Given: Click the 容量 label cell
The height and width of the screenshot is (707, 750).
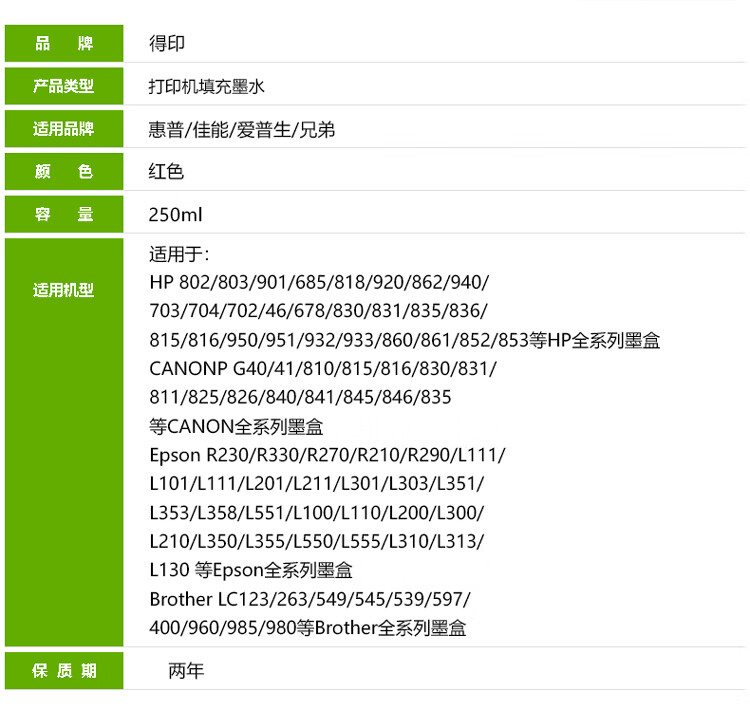Looking at the screenshot, I should (64, 214).
